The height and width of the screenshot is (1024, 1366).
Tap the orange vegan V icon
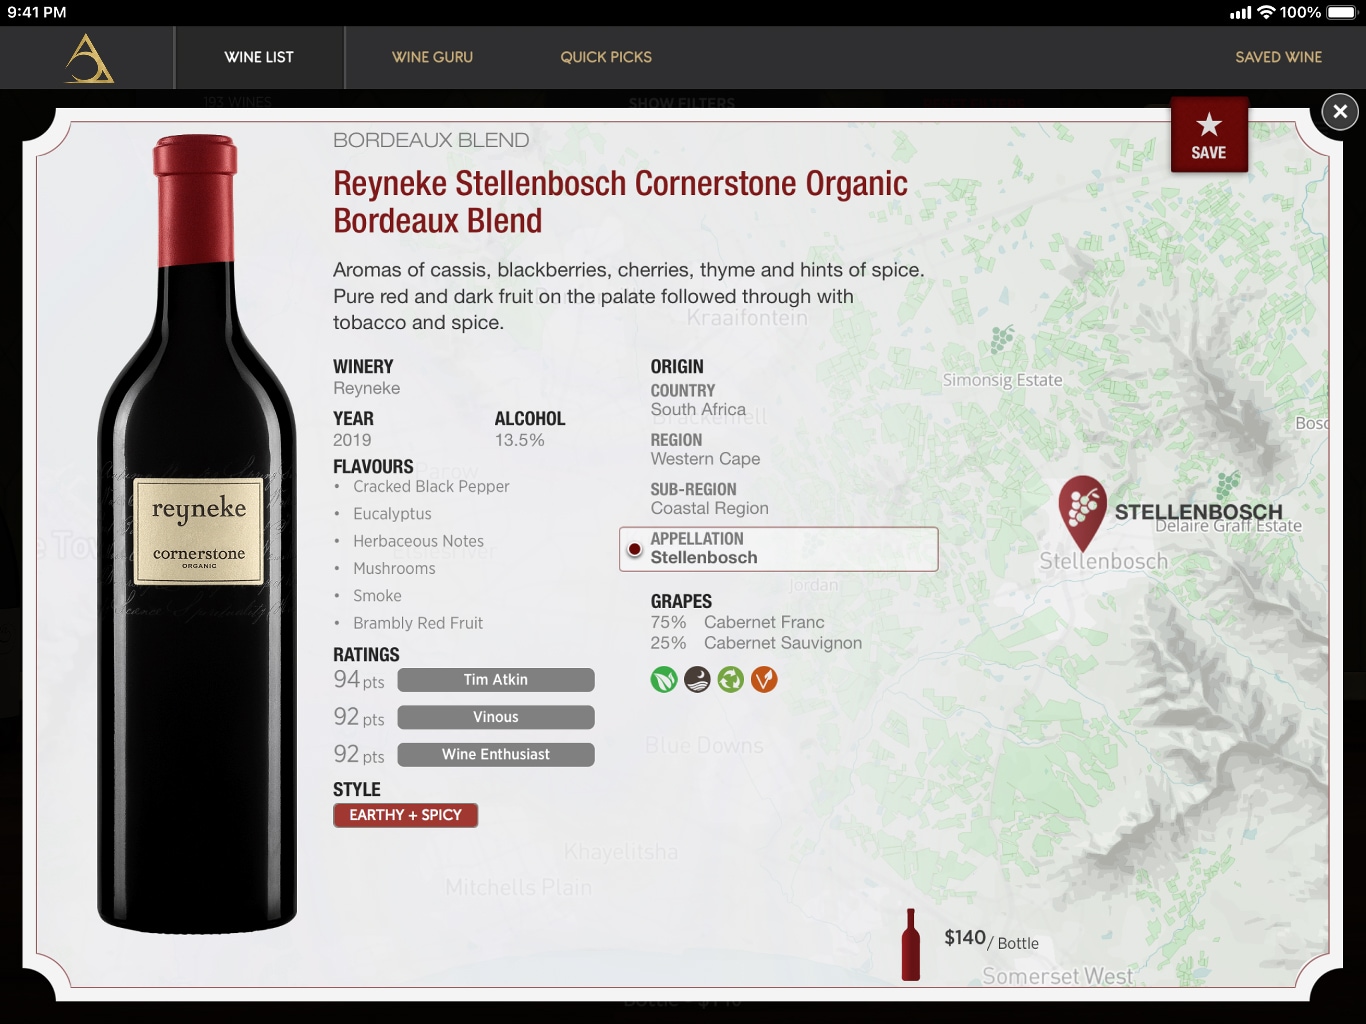764,680
